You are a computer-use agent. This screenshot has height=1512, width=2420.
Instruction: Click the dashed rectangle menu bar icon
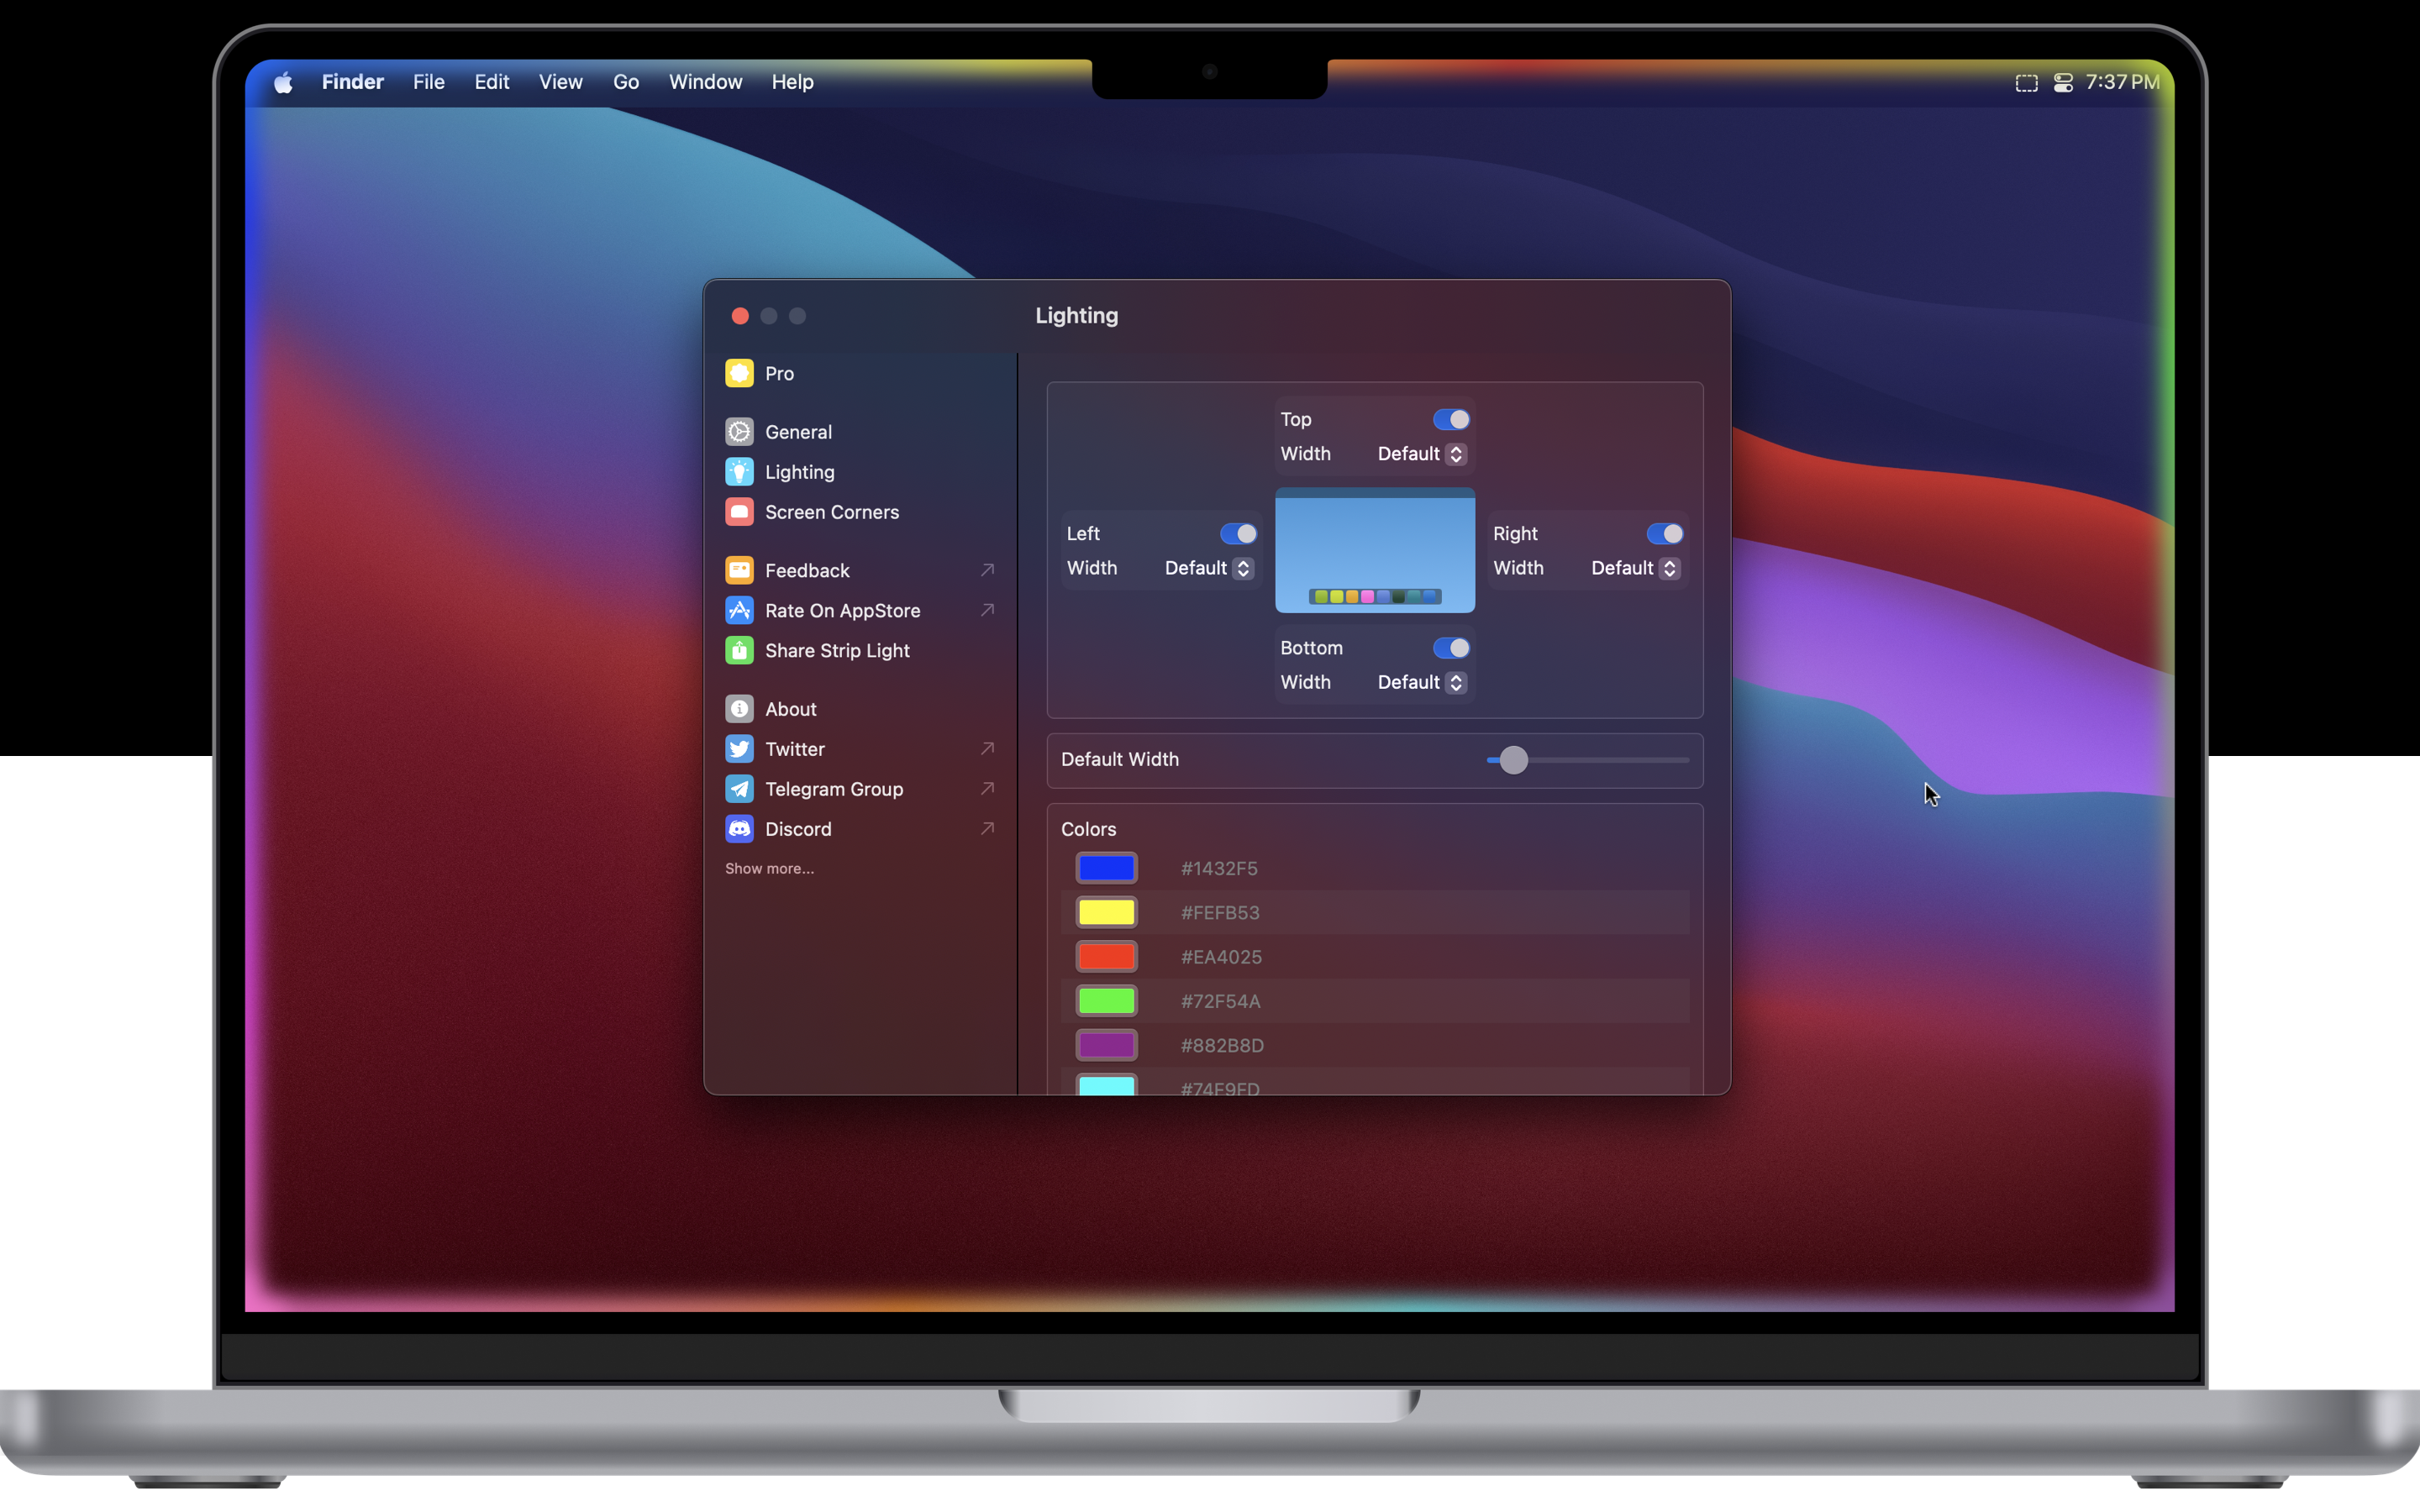(2026, 83)
